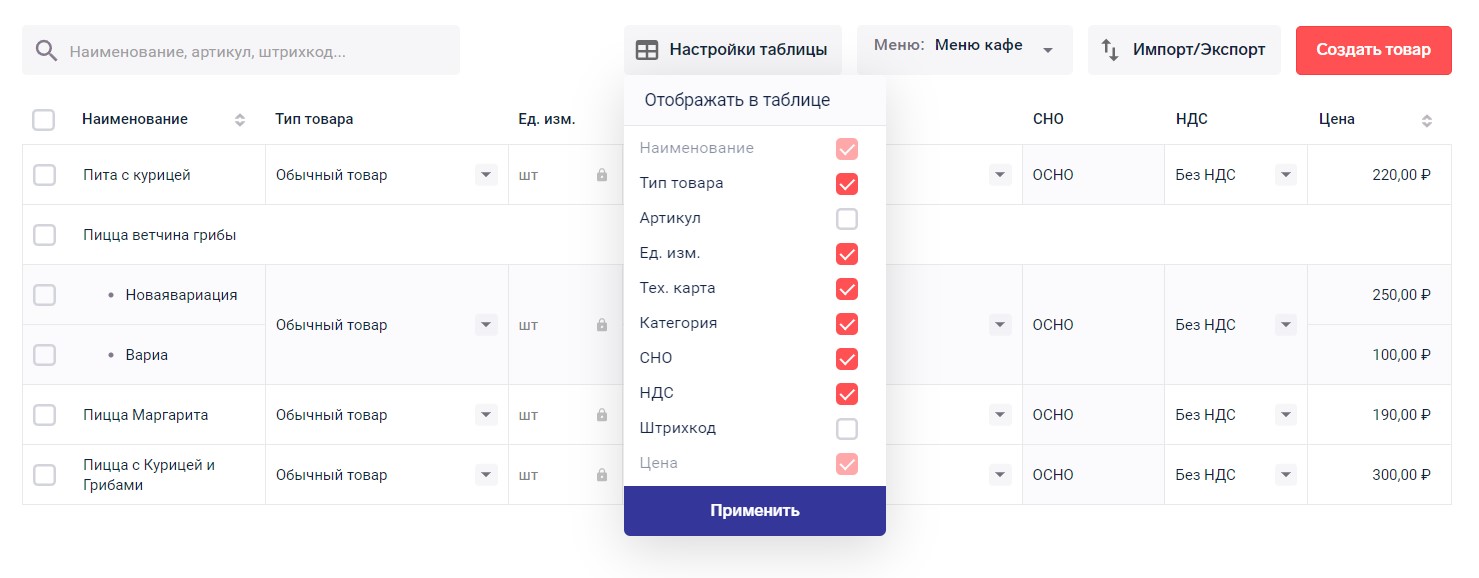Viewport: 1479px width, 578px height.
Task: Select the Пицца ветчина грибы row checkbox
Action: point(44,235)
